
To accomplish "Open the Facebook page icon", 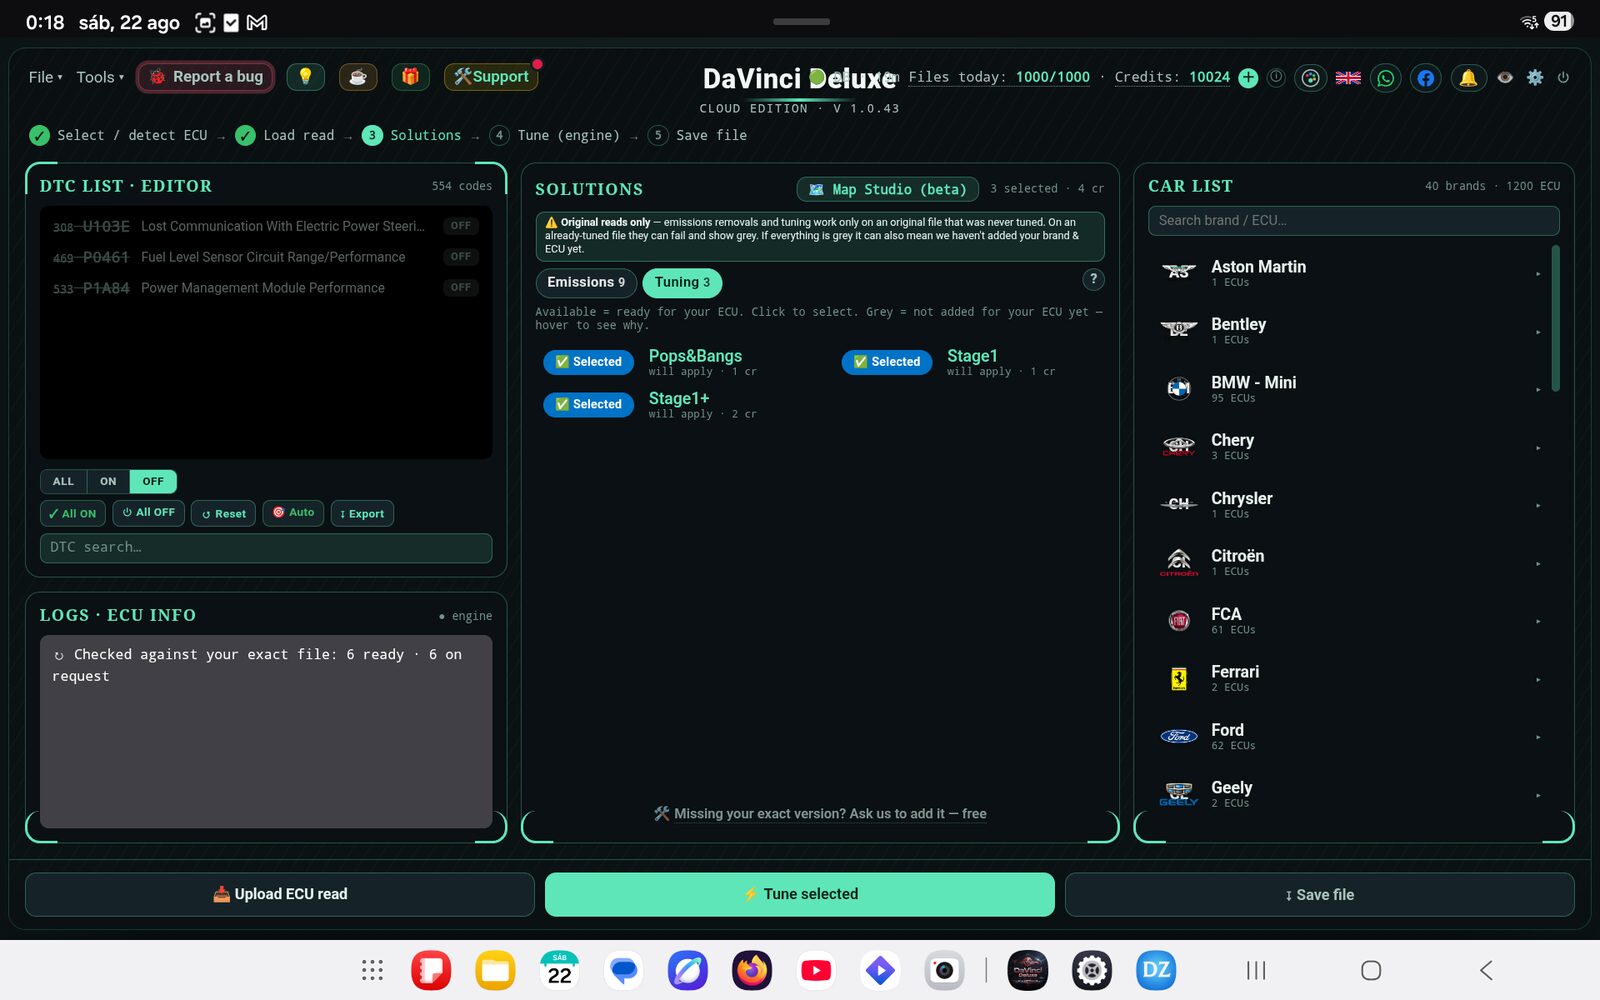I will coord(1426,78).
